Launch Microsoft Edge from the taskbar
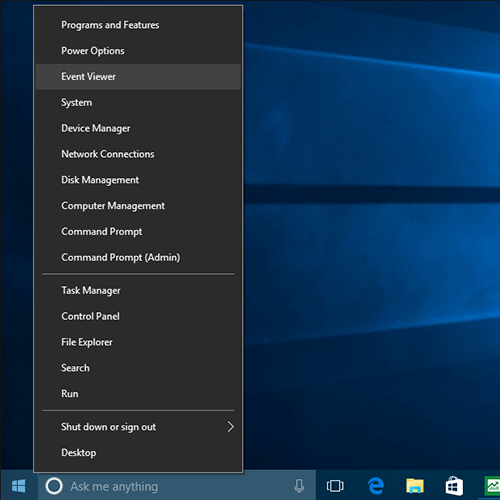The width and height of the screenshot is (500, 500). (x=376, y=486)
